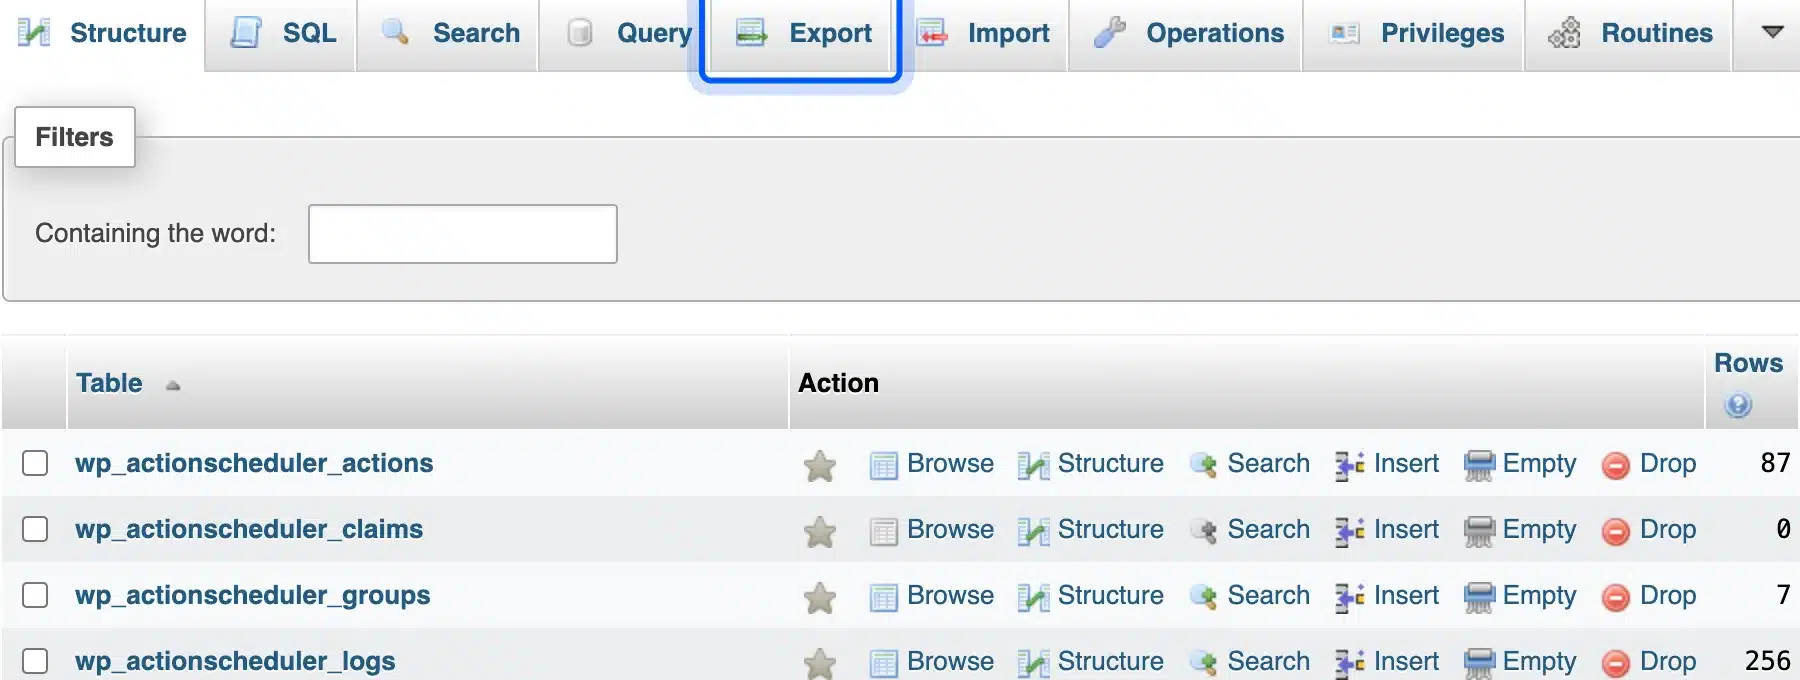Click Browse text link for wp_actionscheduler_actions

pos(950,463)
